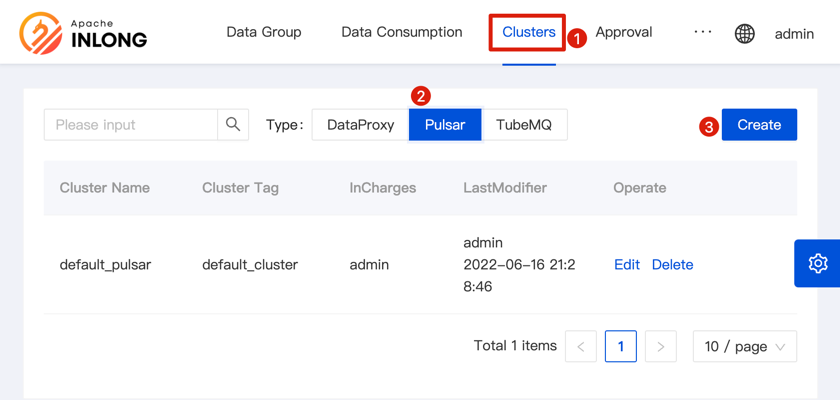Click the ellipsis more menu icon

703,32
